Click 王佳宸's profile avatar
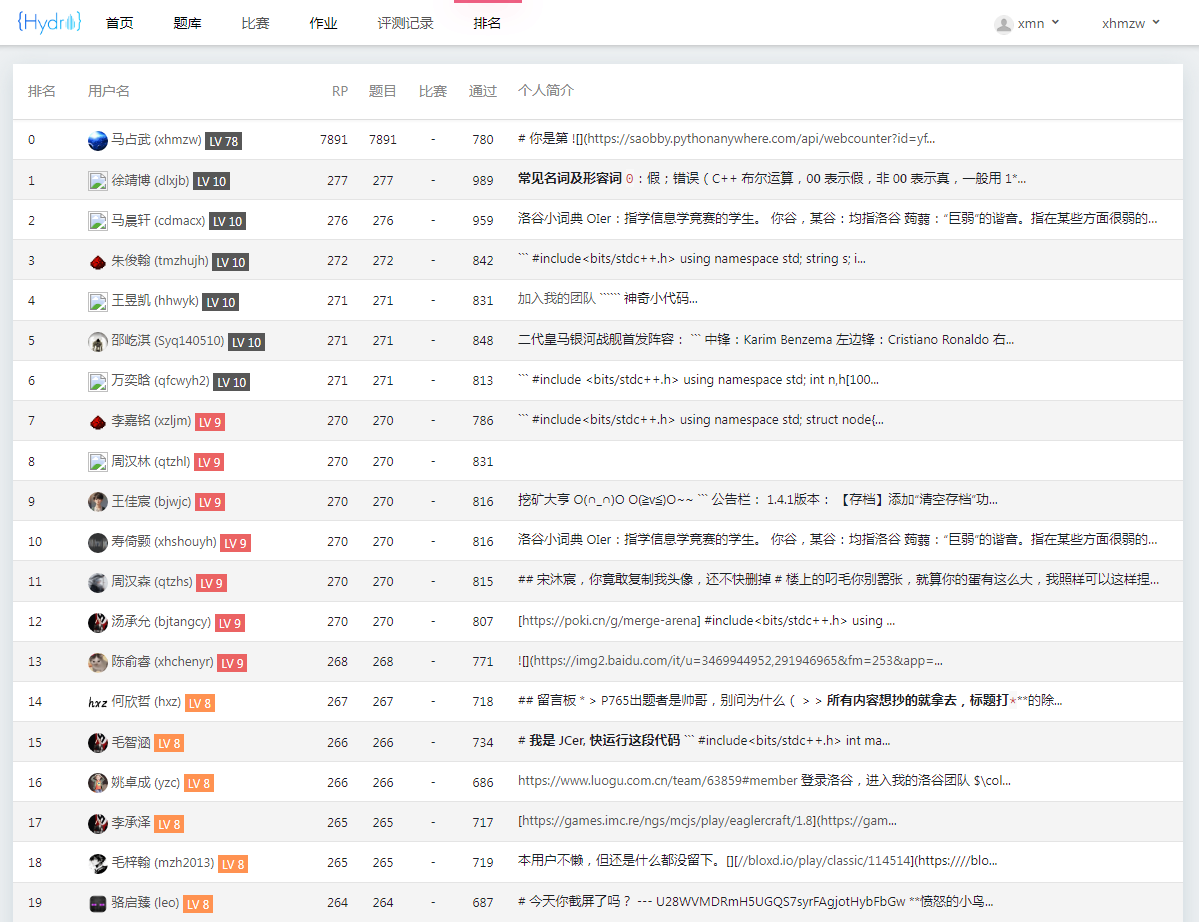 point(97,502)
